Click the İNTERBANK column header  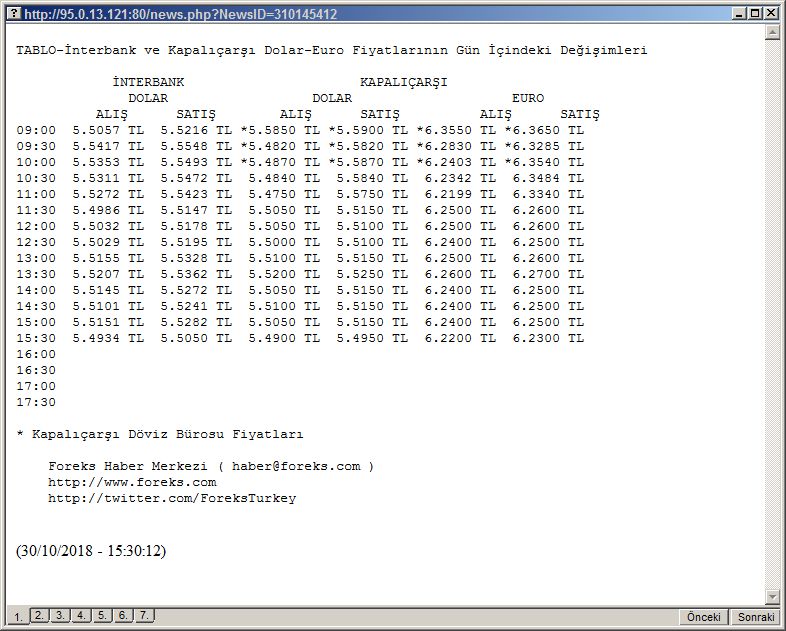pos(148,82)
